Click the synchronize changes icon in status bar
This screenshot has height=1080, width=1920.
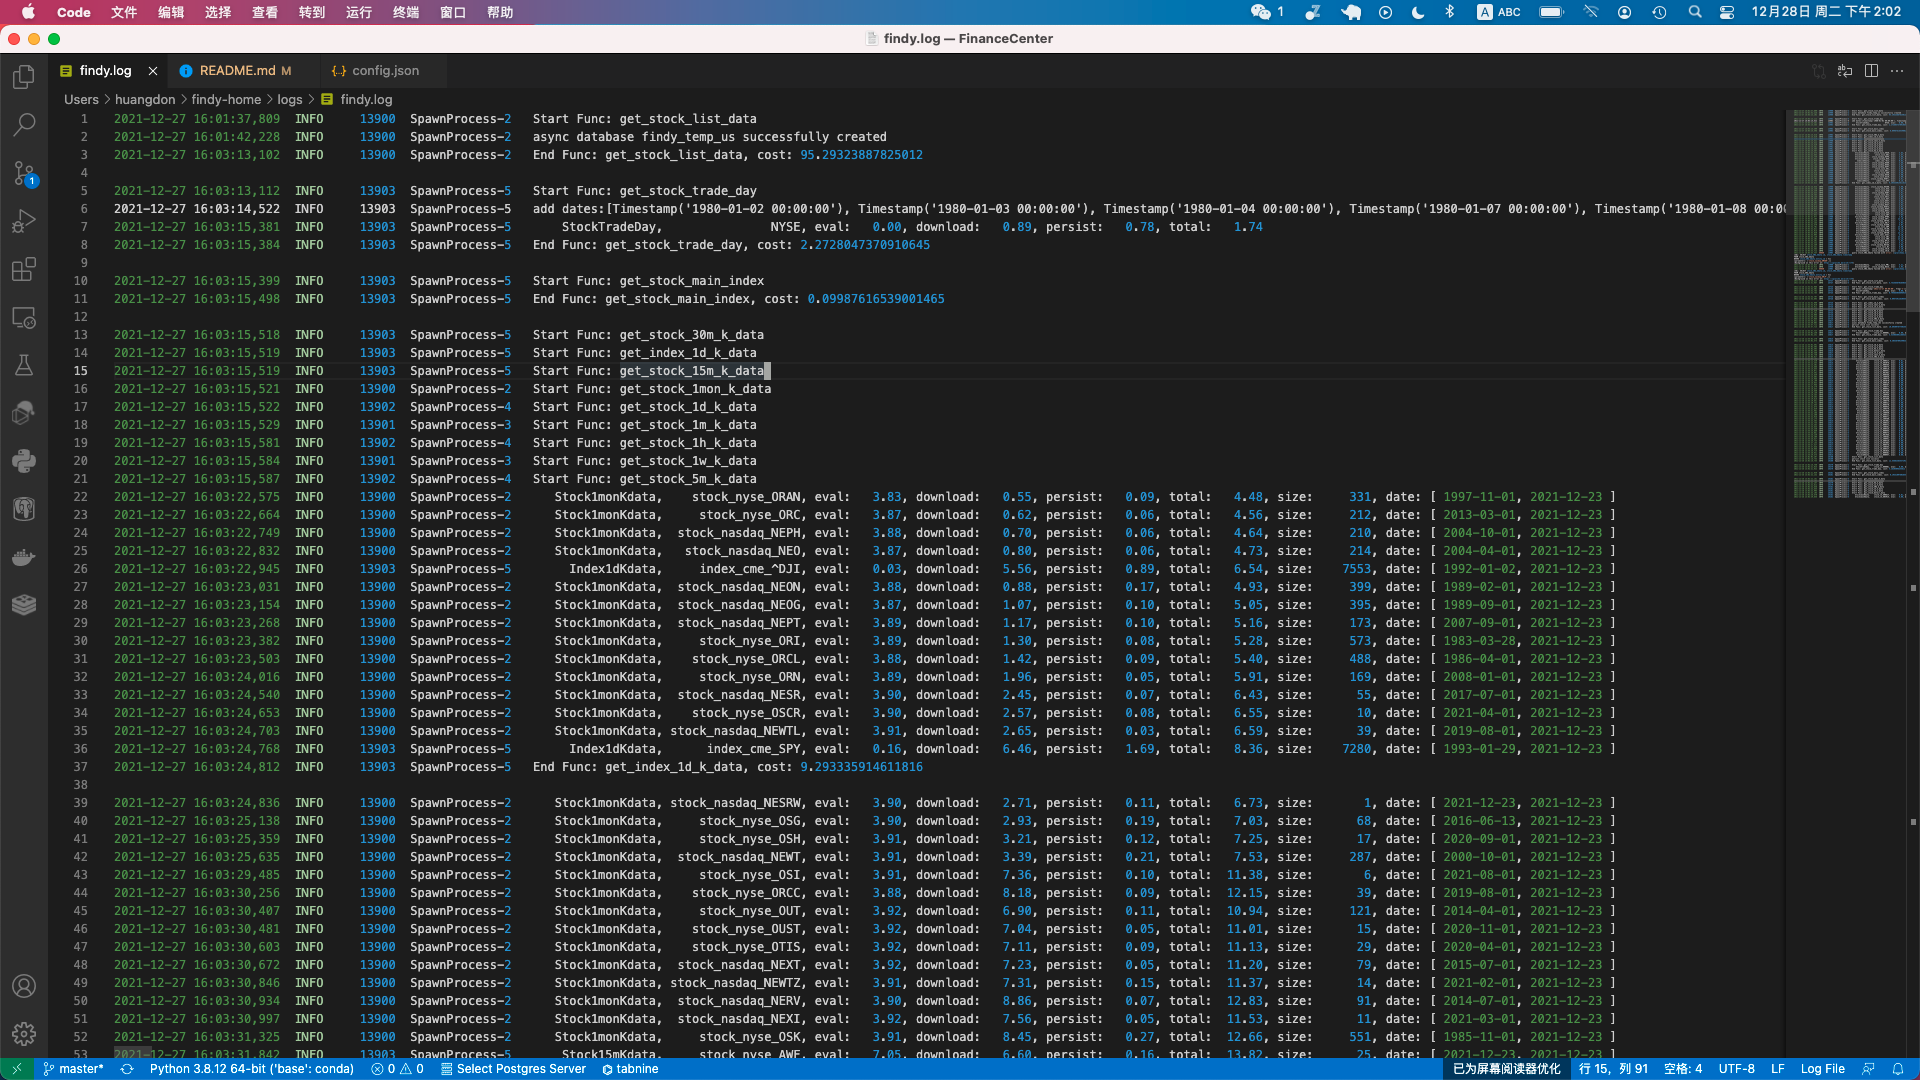127,1069
